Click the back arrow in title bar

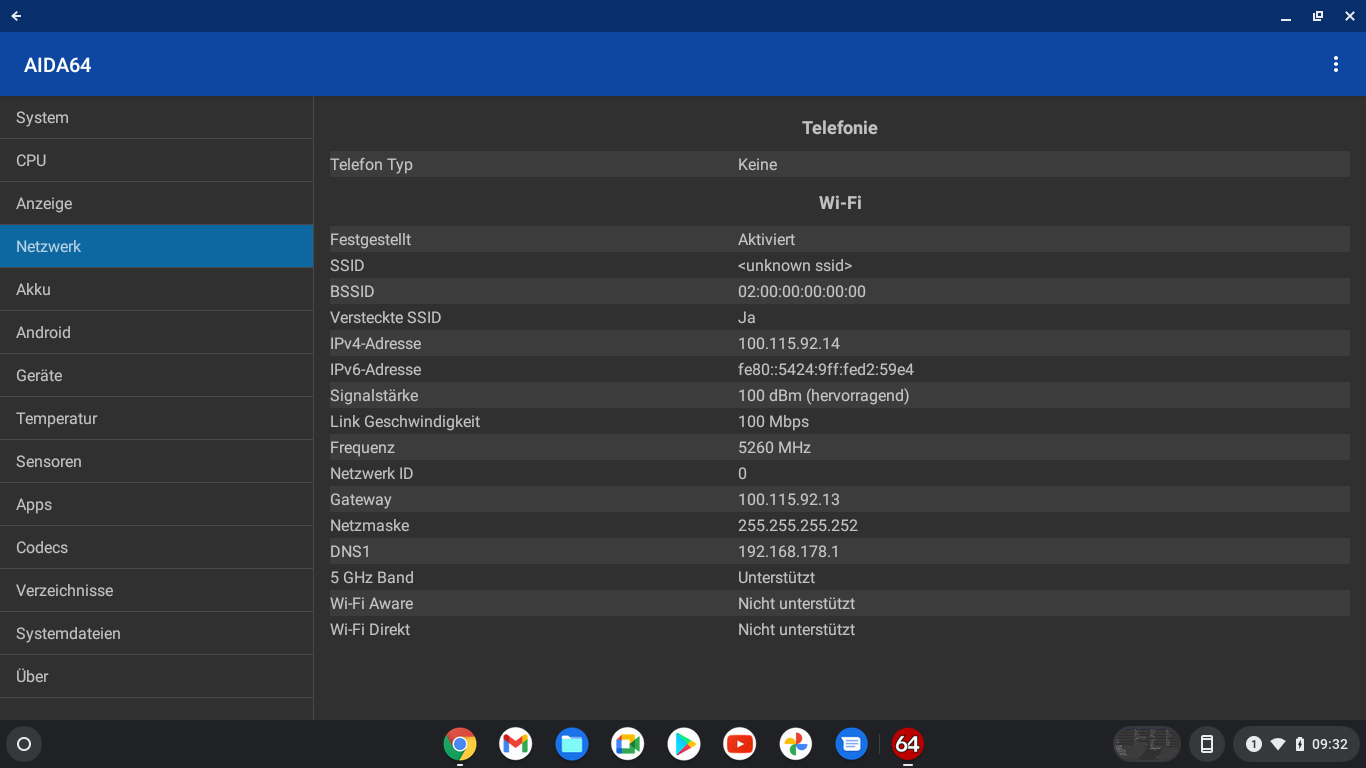pos(16,16)
